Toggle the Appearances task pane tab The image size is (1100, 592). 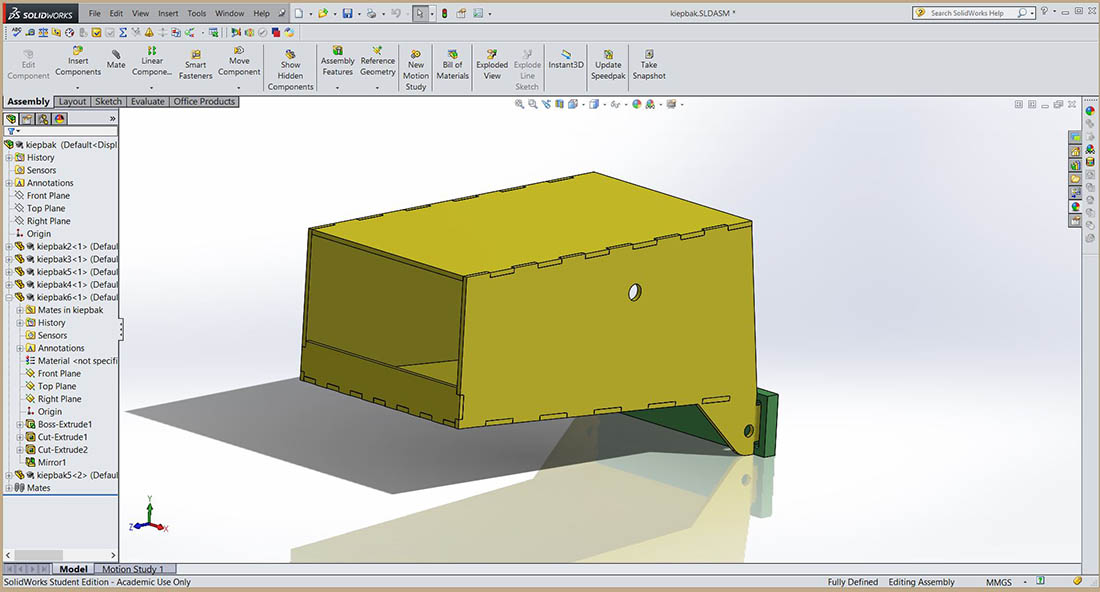point(1075,206)
